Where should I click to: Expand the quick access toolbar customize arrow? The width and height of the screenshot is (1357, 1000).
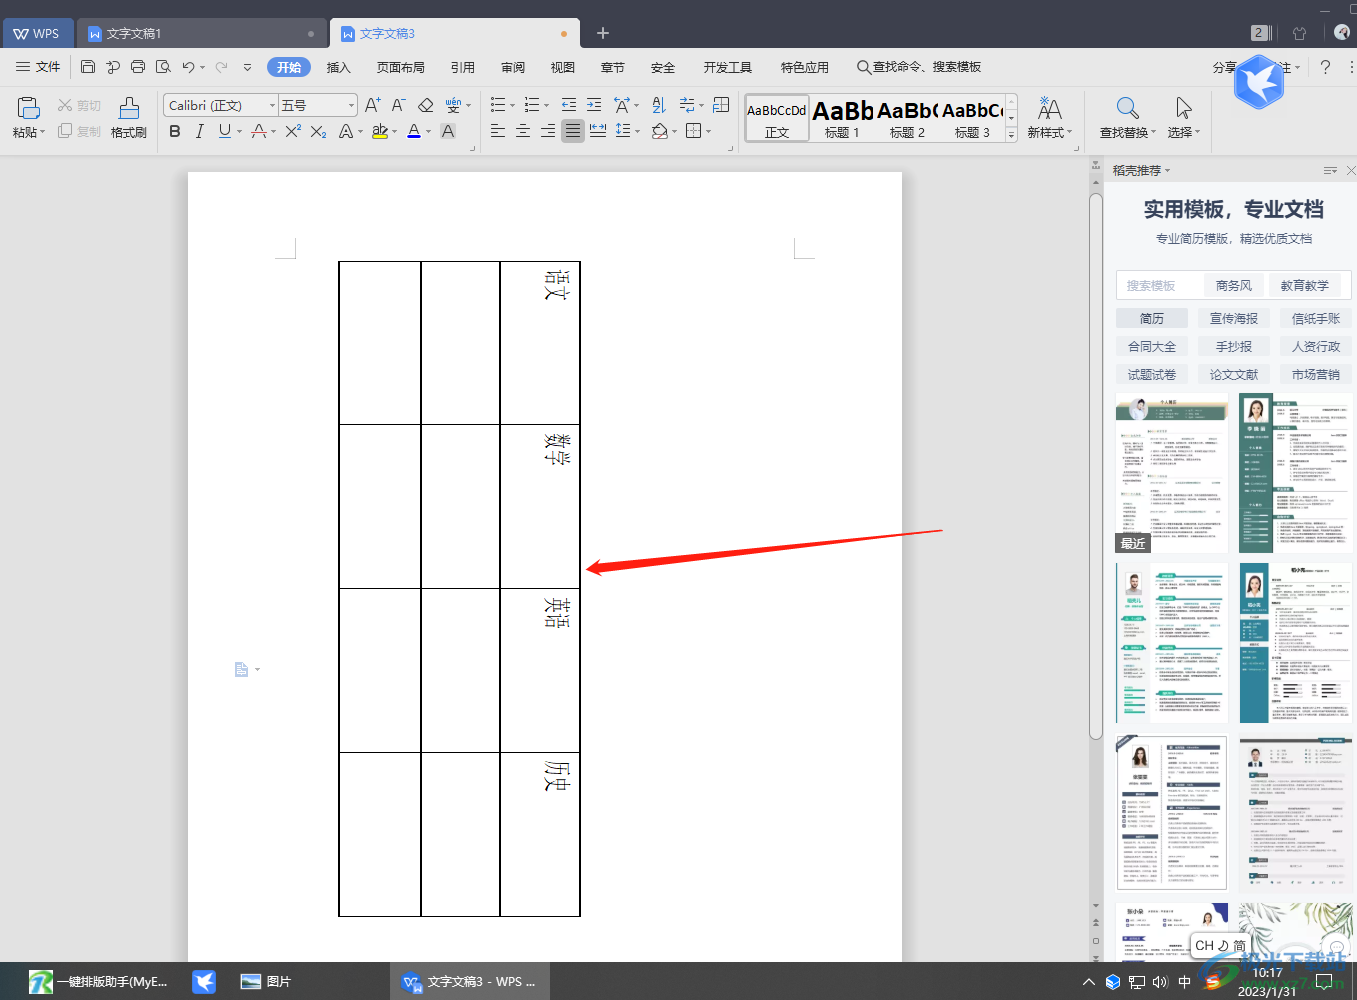[x=247, y=67]
